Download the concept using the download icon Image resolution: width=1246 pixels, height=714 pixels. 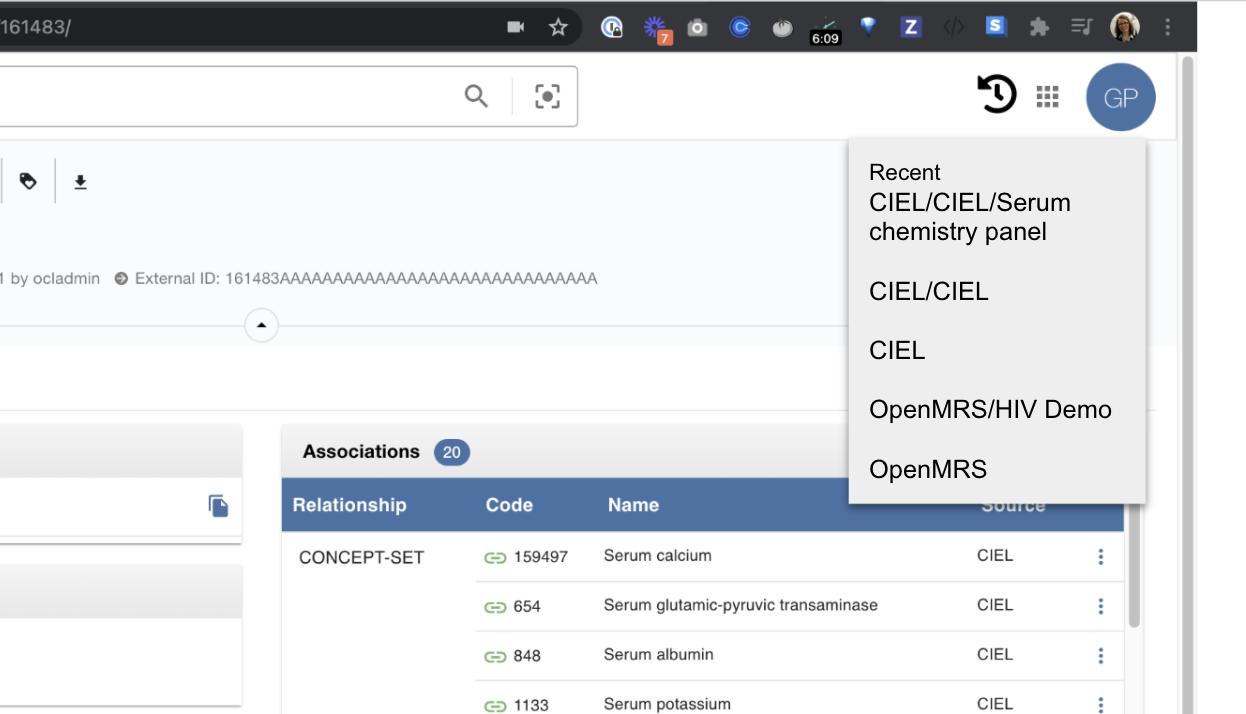(x=80, y=181)
